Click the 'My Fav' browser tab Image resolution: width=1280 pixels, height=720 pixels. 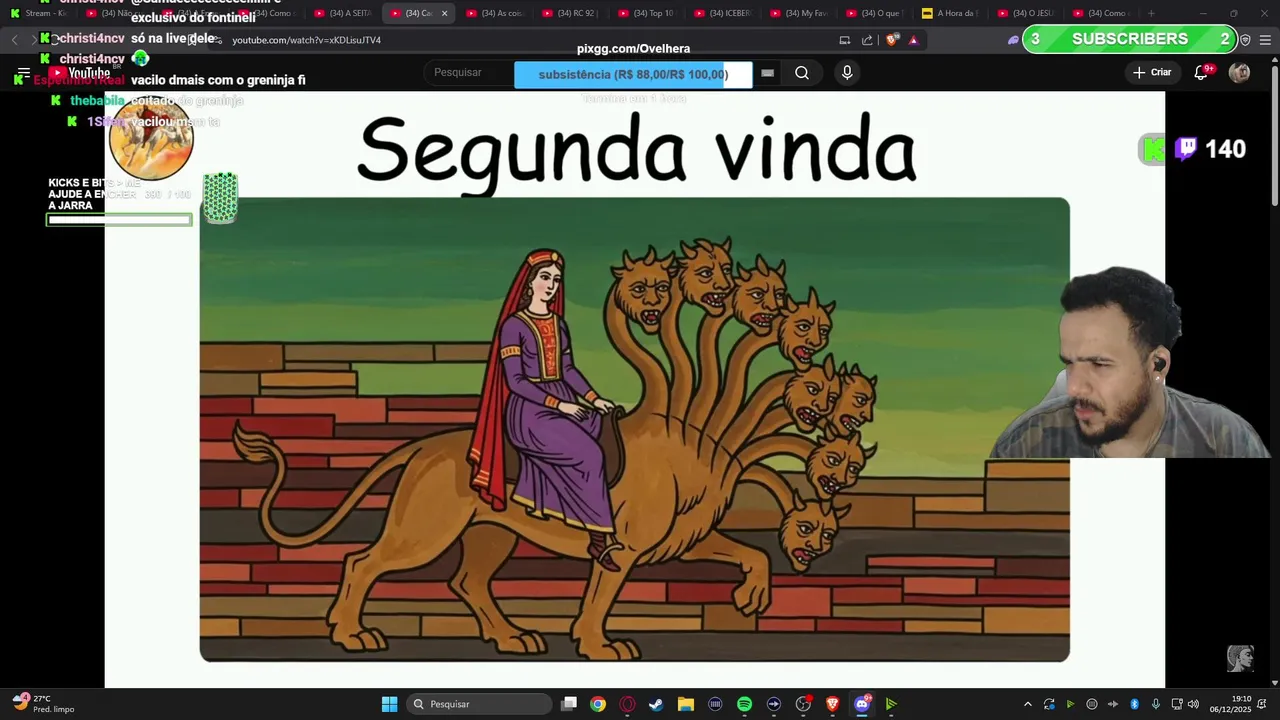(799, 13)
